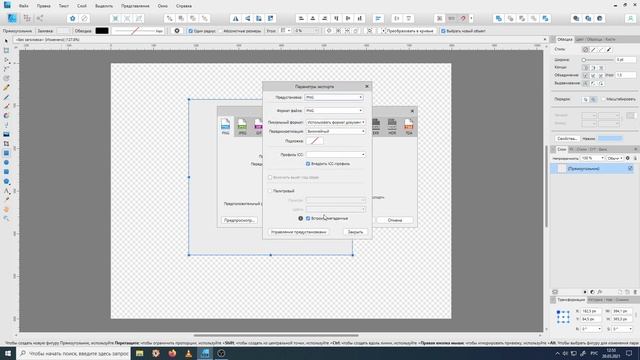Viewport: 640px width, 360px height.
Task: Click the Close button in export options
Action: 355,232
